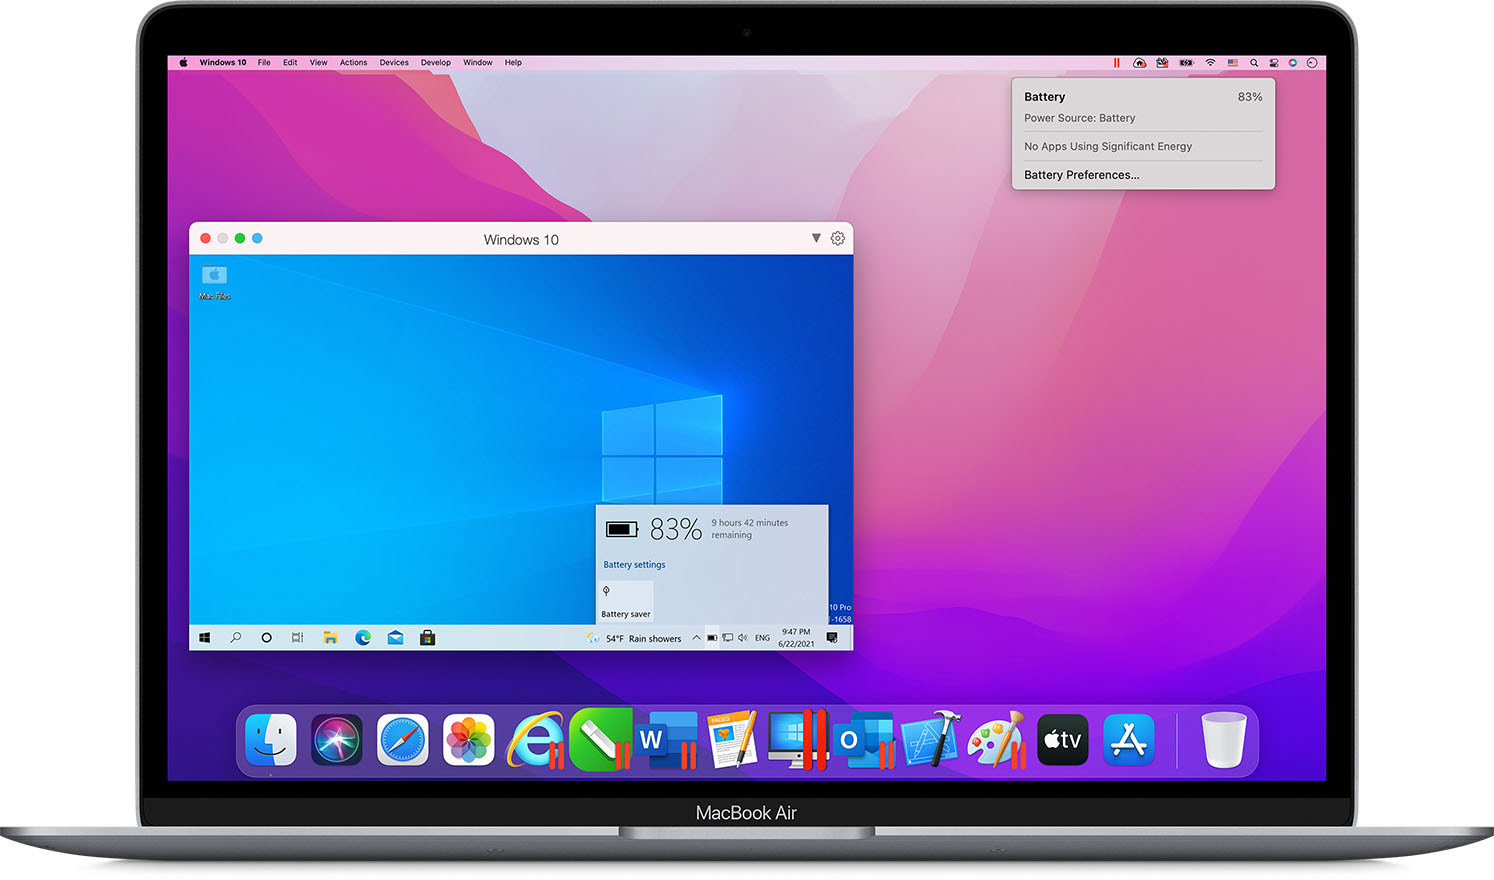This screenshot has height=880, width=1494.
Task: Open Battery settings from the Windows flyout
Action: pos(634,564)
